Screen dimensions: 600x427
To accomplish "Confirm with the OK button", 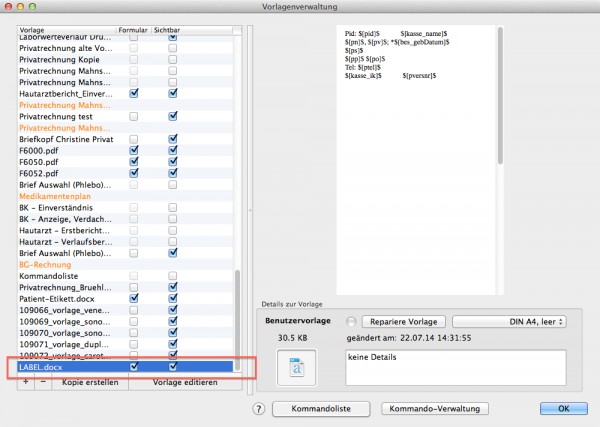I will click(564, 409).
